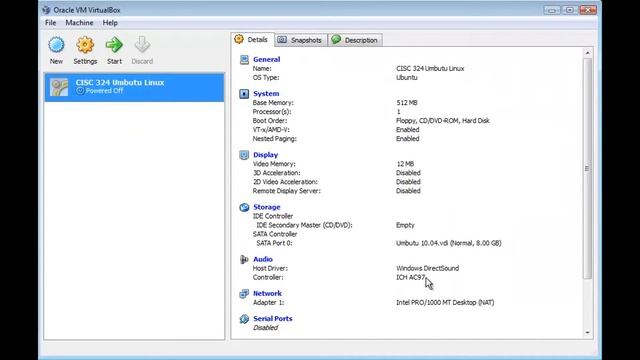Open the General settings heading link
This screenshot has width=640, height=360.
(x=267, y=60)
